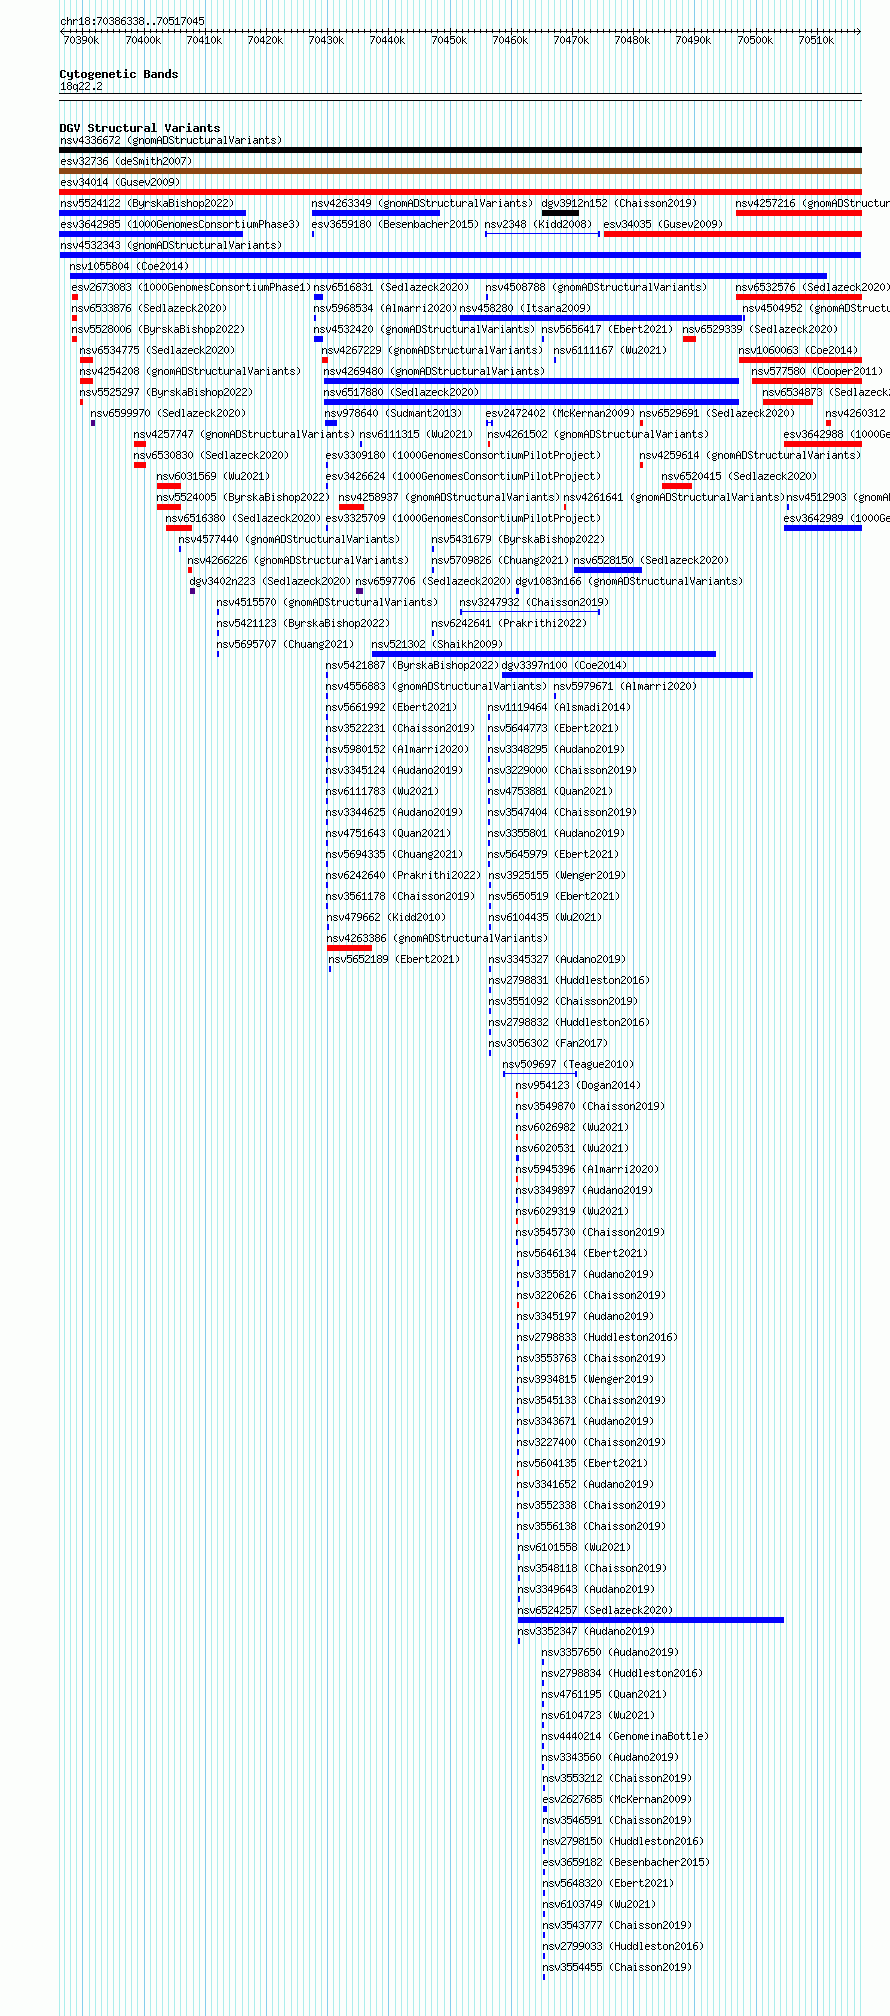Click nsv6517880 (Sedlazeck2020) label
This screenshot has height=2016, width=890.
[401, 392]
